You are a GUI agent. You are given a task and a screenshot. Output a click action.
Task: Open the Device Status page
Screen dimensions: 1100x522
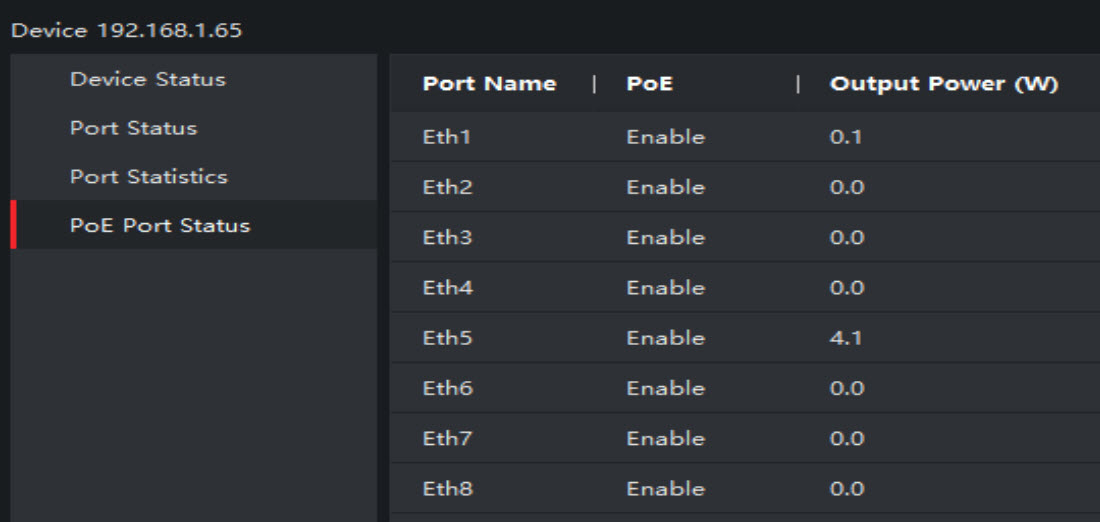pyautogui.click(x=148, y=79)
